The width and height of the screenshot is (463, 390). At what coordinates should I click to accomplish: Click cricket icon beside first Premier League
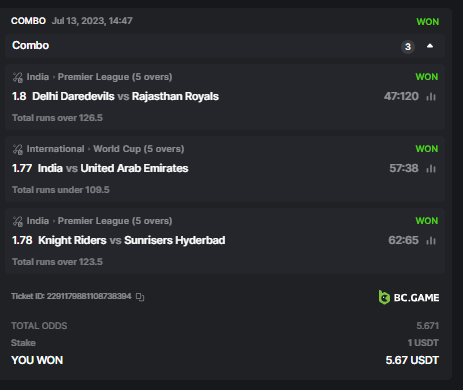point(18,77)
